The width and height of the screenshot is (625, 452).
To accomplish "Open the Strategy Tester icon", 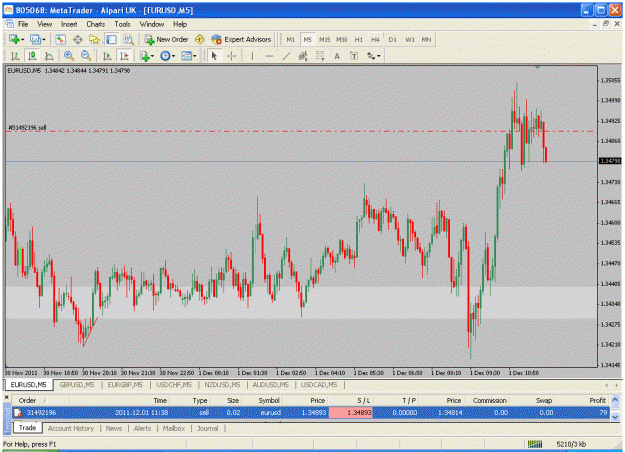I will (x=128, y=39).
